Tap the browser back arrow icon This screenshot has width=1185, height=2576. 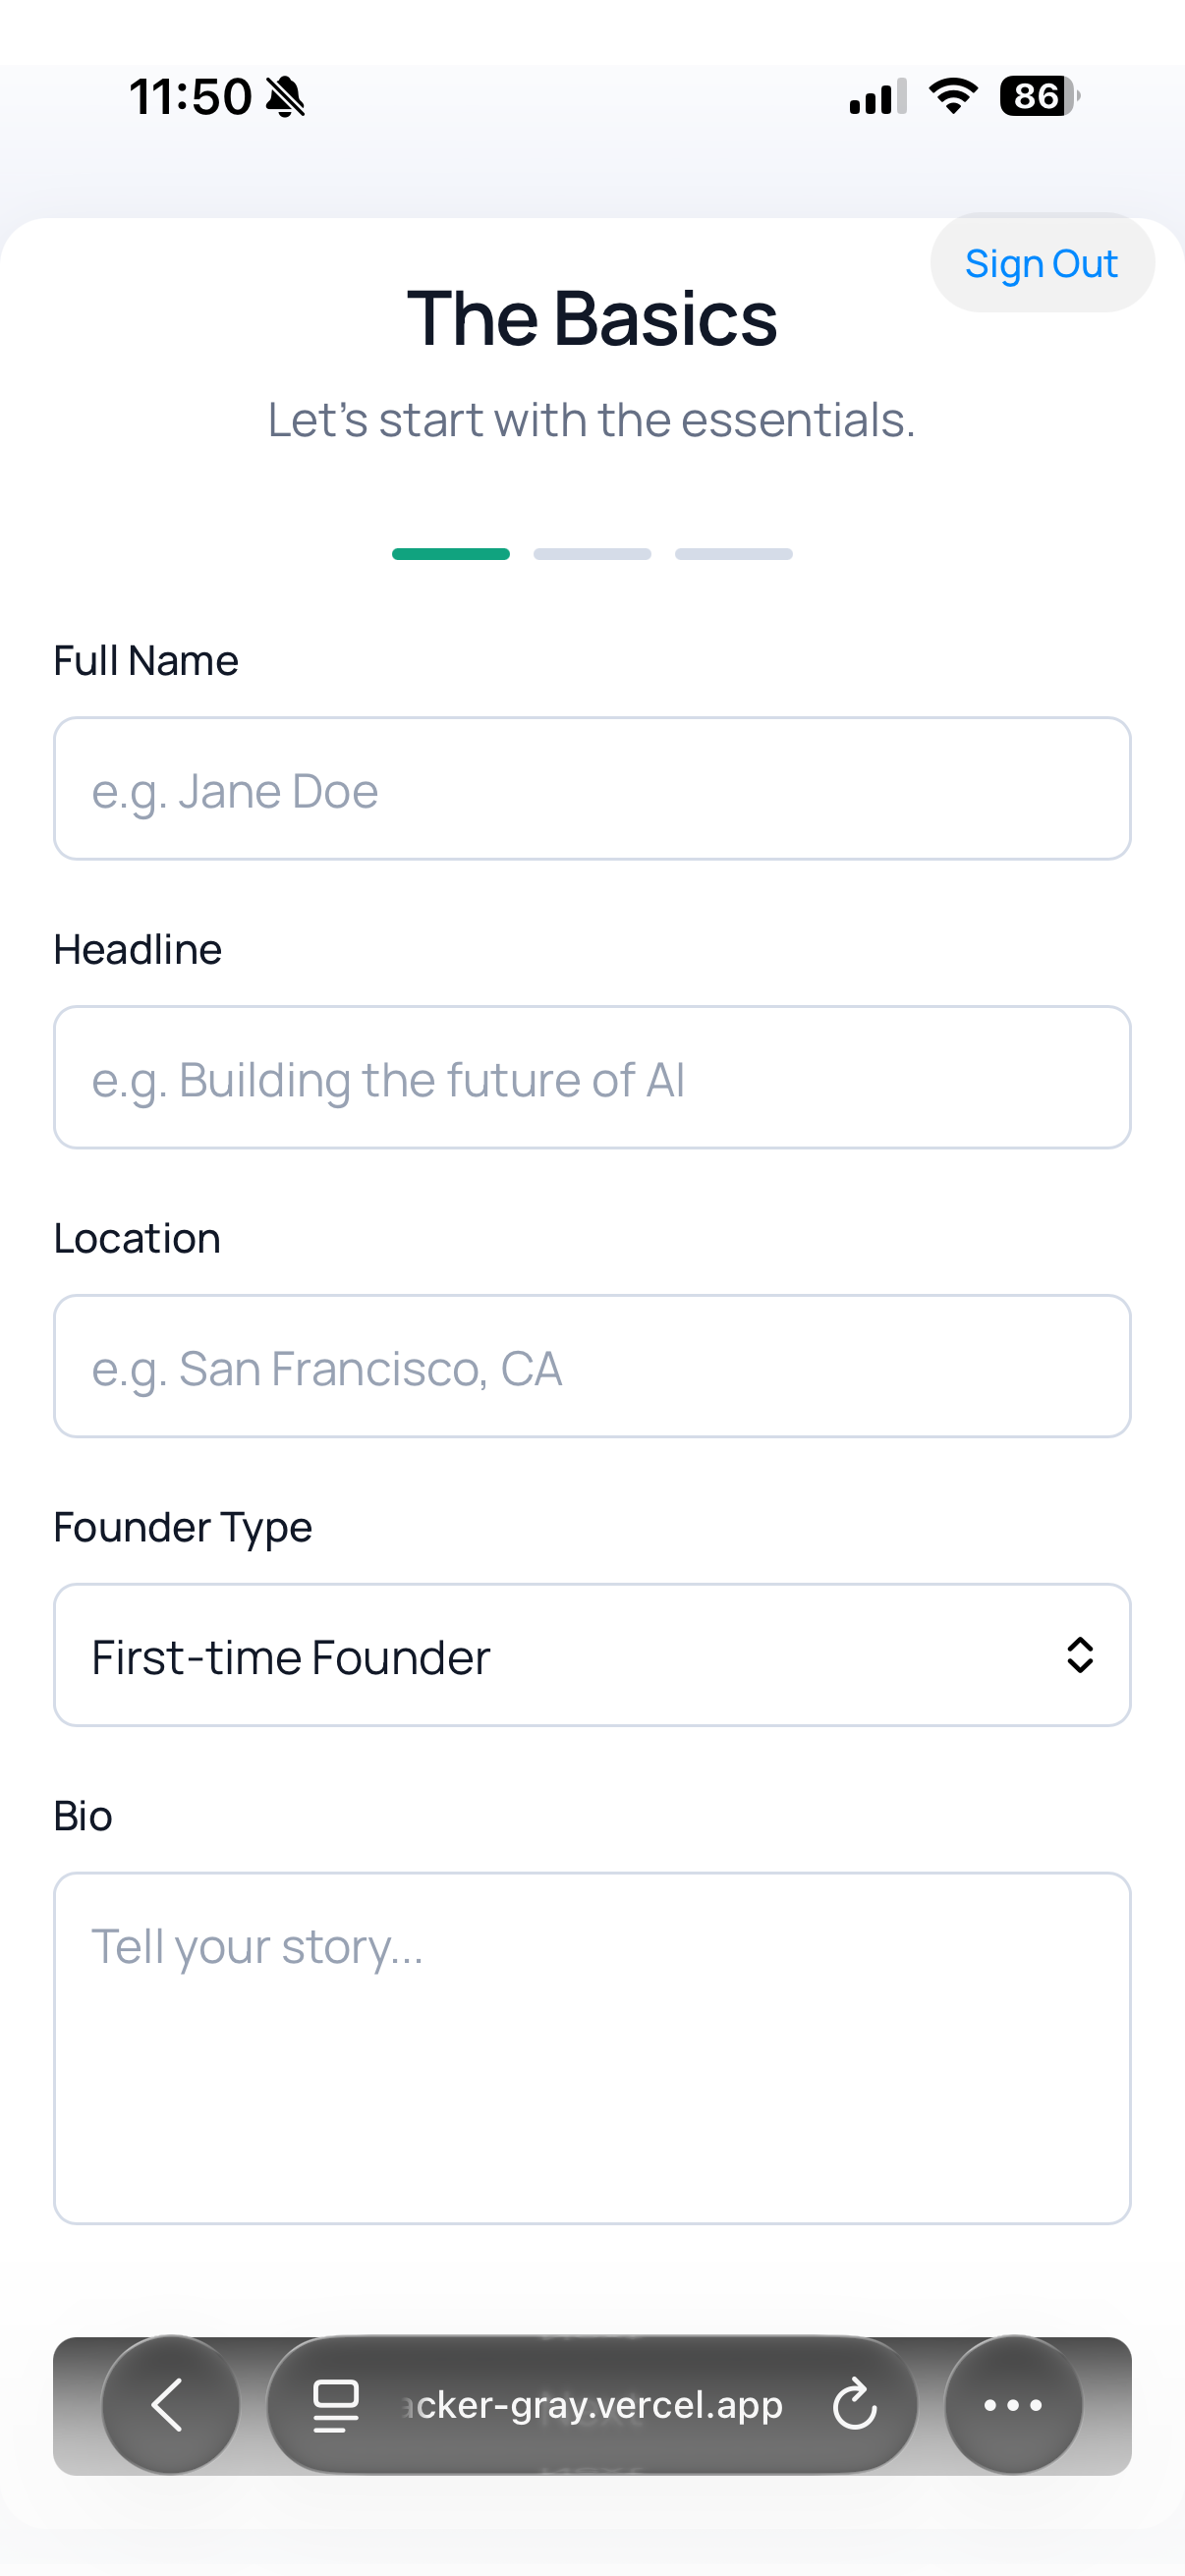[x=169, y=2404]
